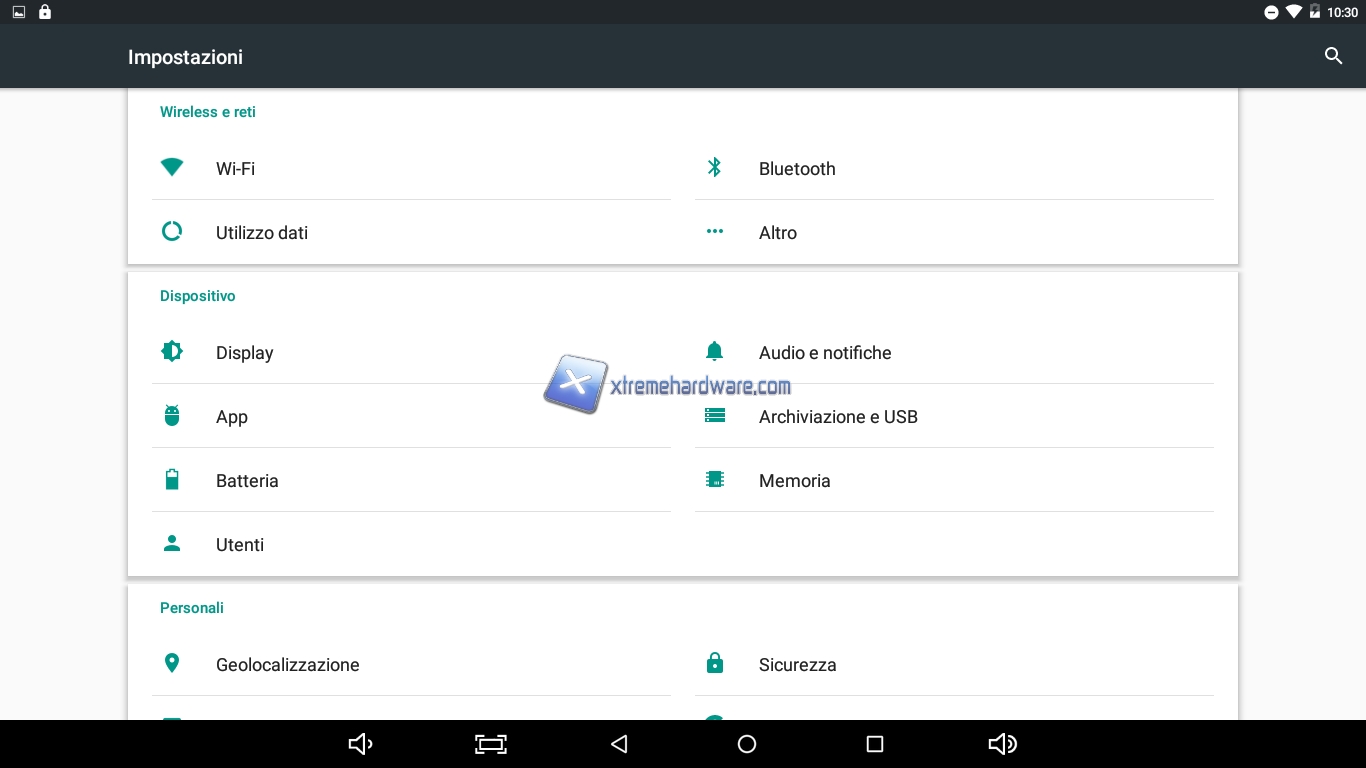Tap the bell icon for Audio e notifiche
Viewport: 1366px width, 768px height.
[714, 352]
